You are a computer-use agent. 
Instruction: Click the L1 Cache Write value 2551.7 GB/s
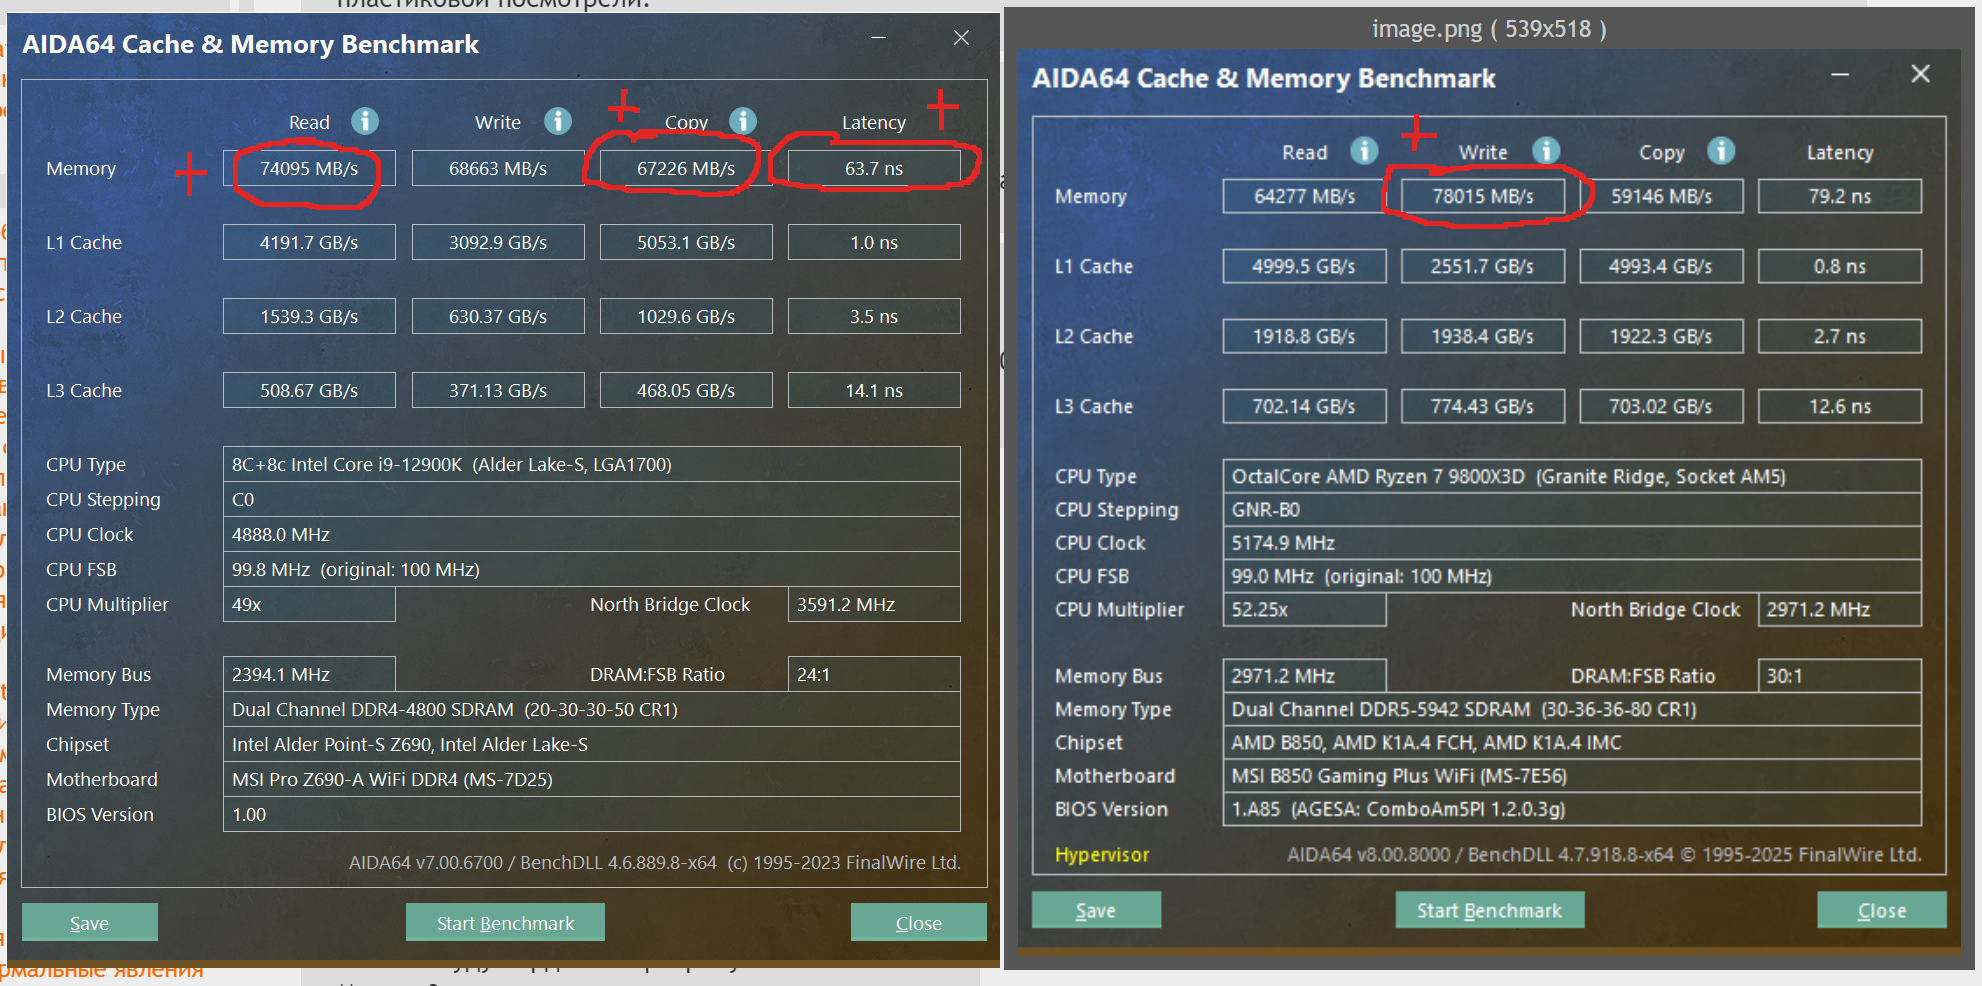coord(1483,266)
